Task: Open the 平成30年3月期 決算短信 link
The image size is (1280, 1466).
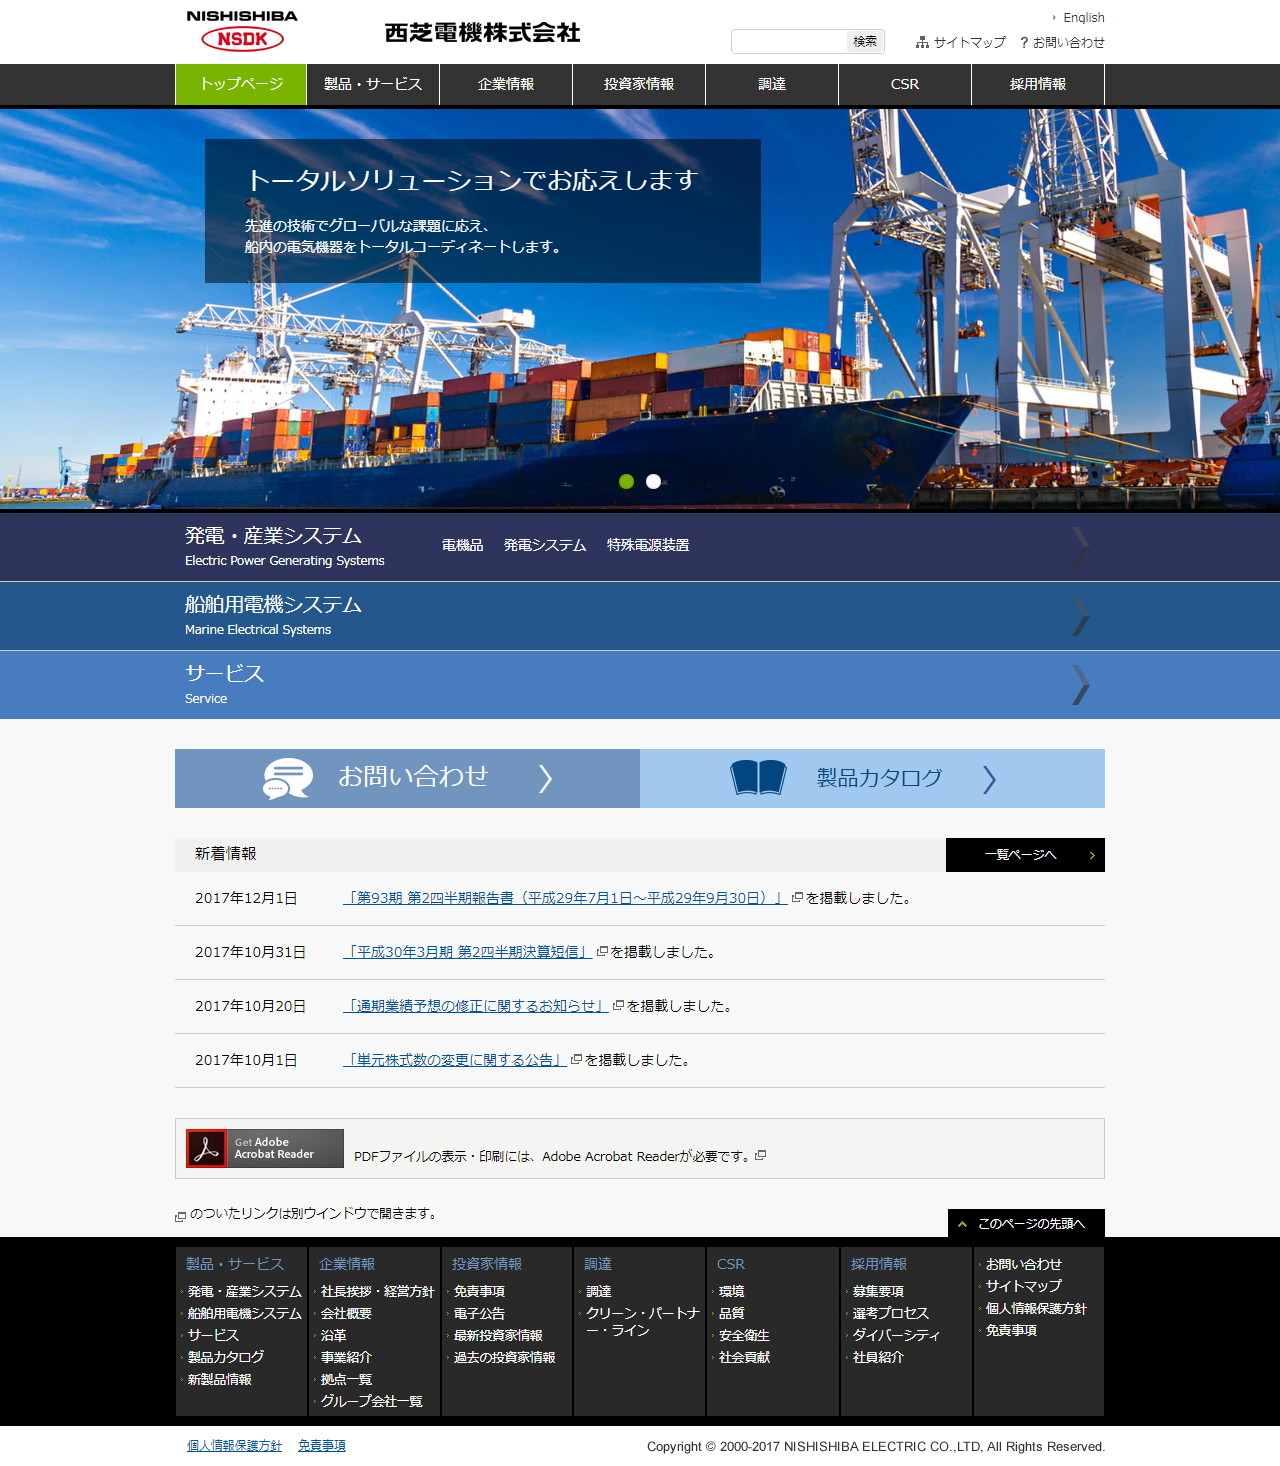Action: click(468, 952)
